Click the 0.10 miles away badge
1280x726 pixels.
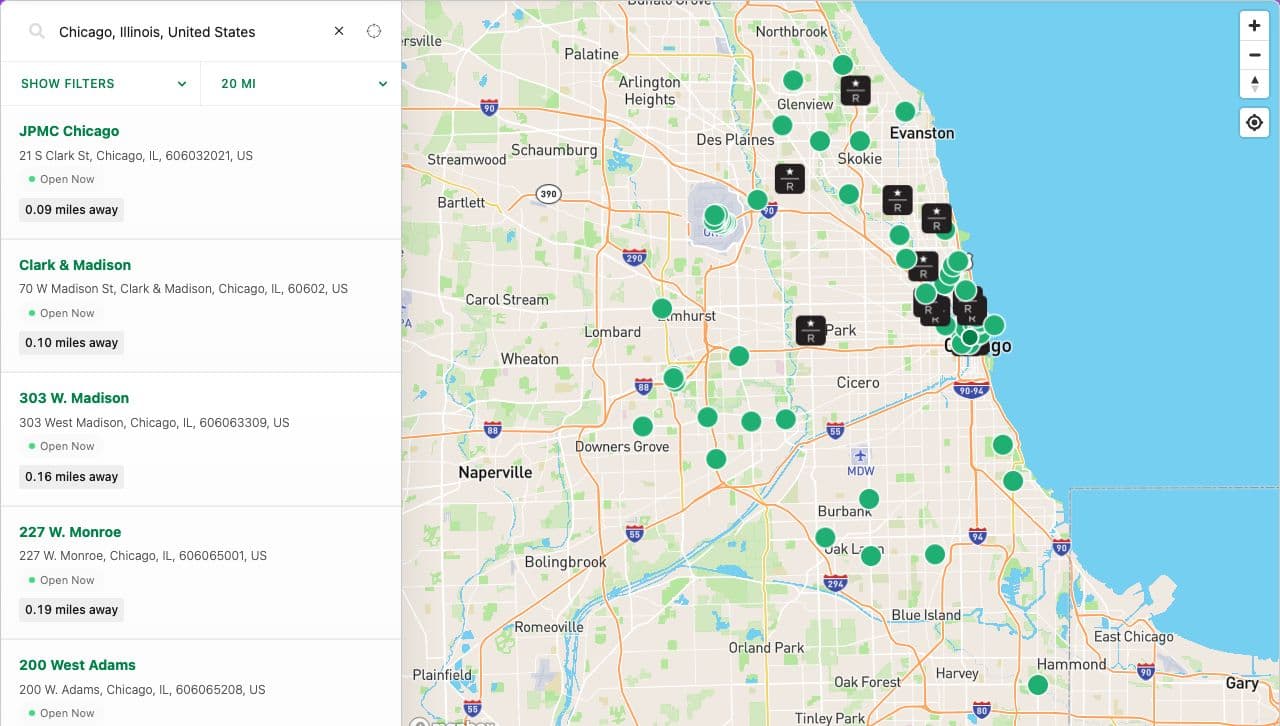71,343
